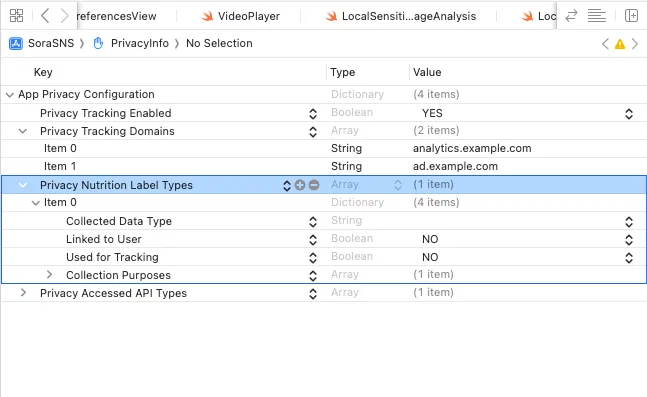Select the Collection Purposes key
The width and height of the screenshot is (647, 397).
coord(118,275)
